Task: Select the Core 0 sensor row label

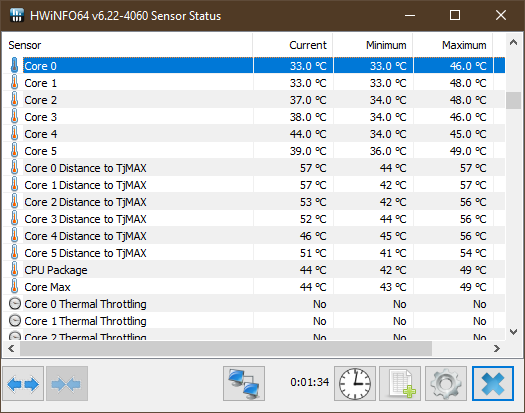Action: point(41,66)
